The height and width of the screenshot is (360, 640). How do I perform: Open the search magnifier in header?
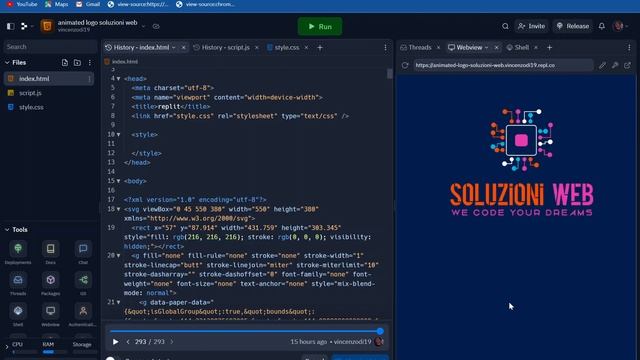point(505,26)
